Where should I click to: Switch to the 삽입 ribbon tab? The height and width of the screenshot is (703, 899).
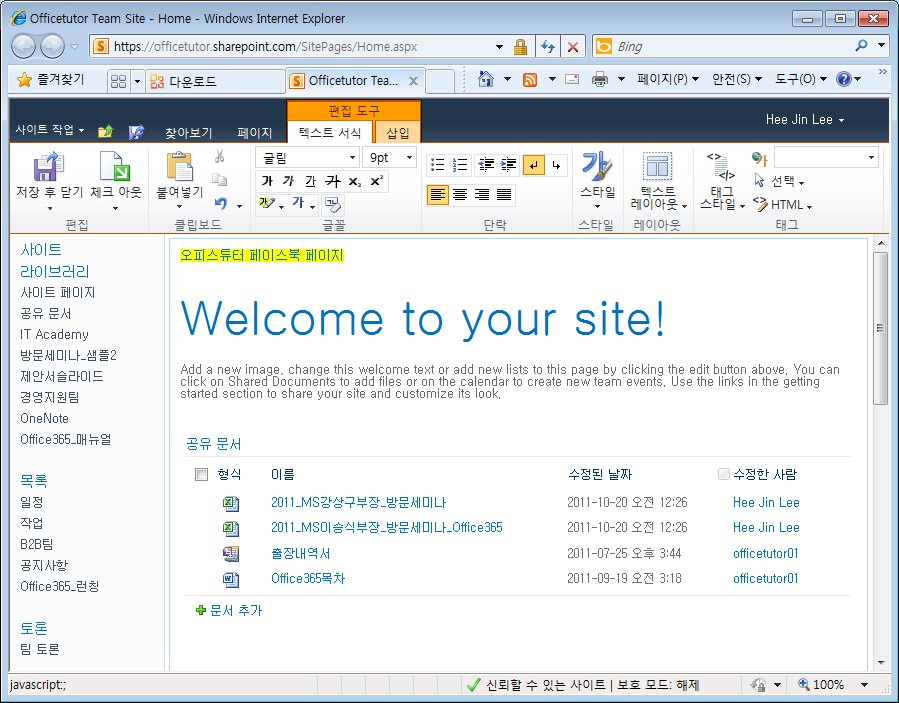pos(397,132)
